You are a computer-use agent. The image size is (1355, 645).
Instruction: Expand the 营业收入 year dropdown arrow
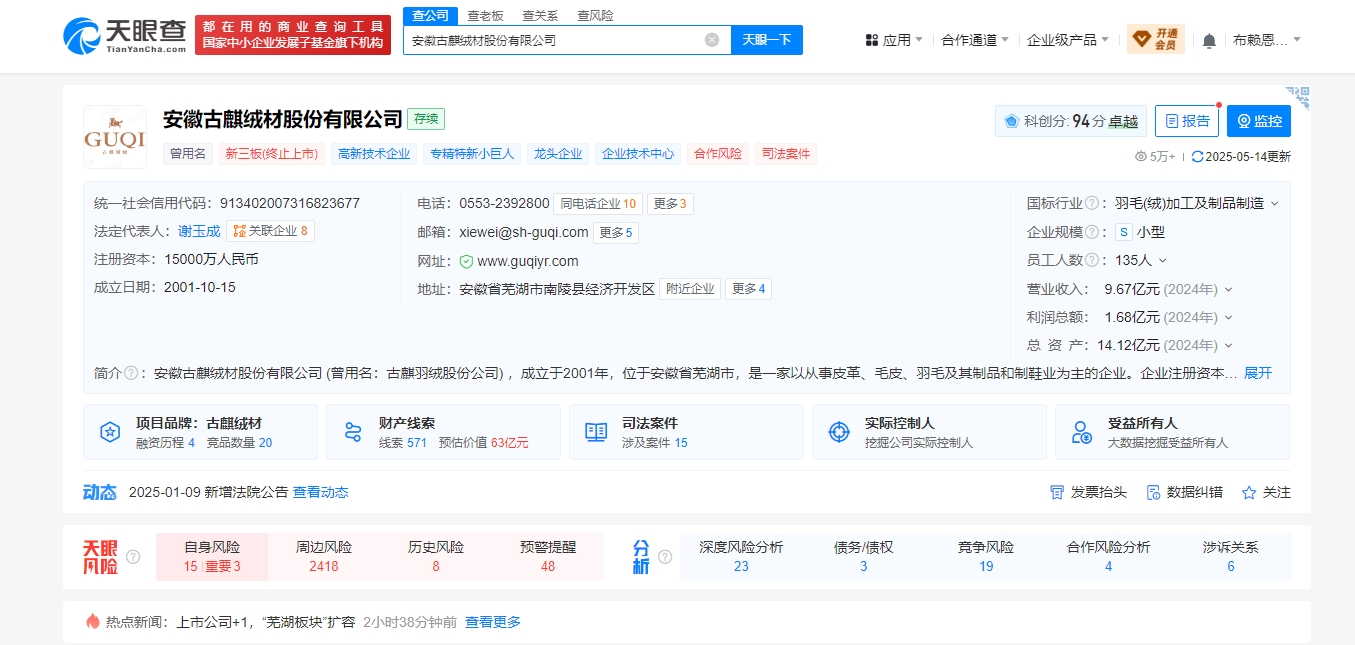(1229, 289)
